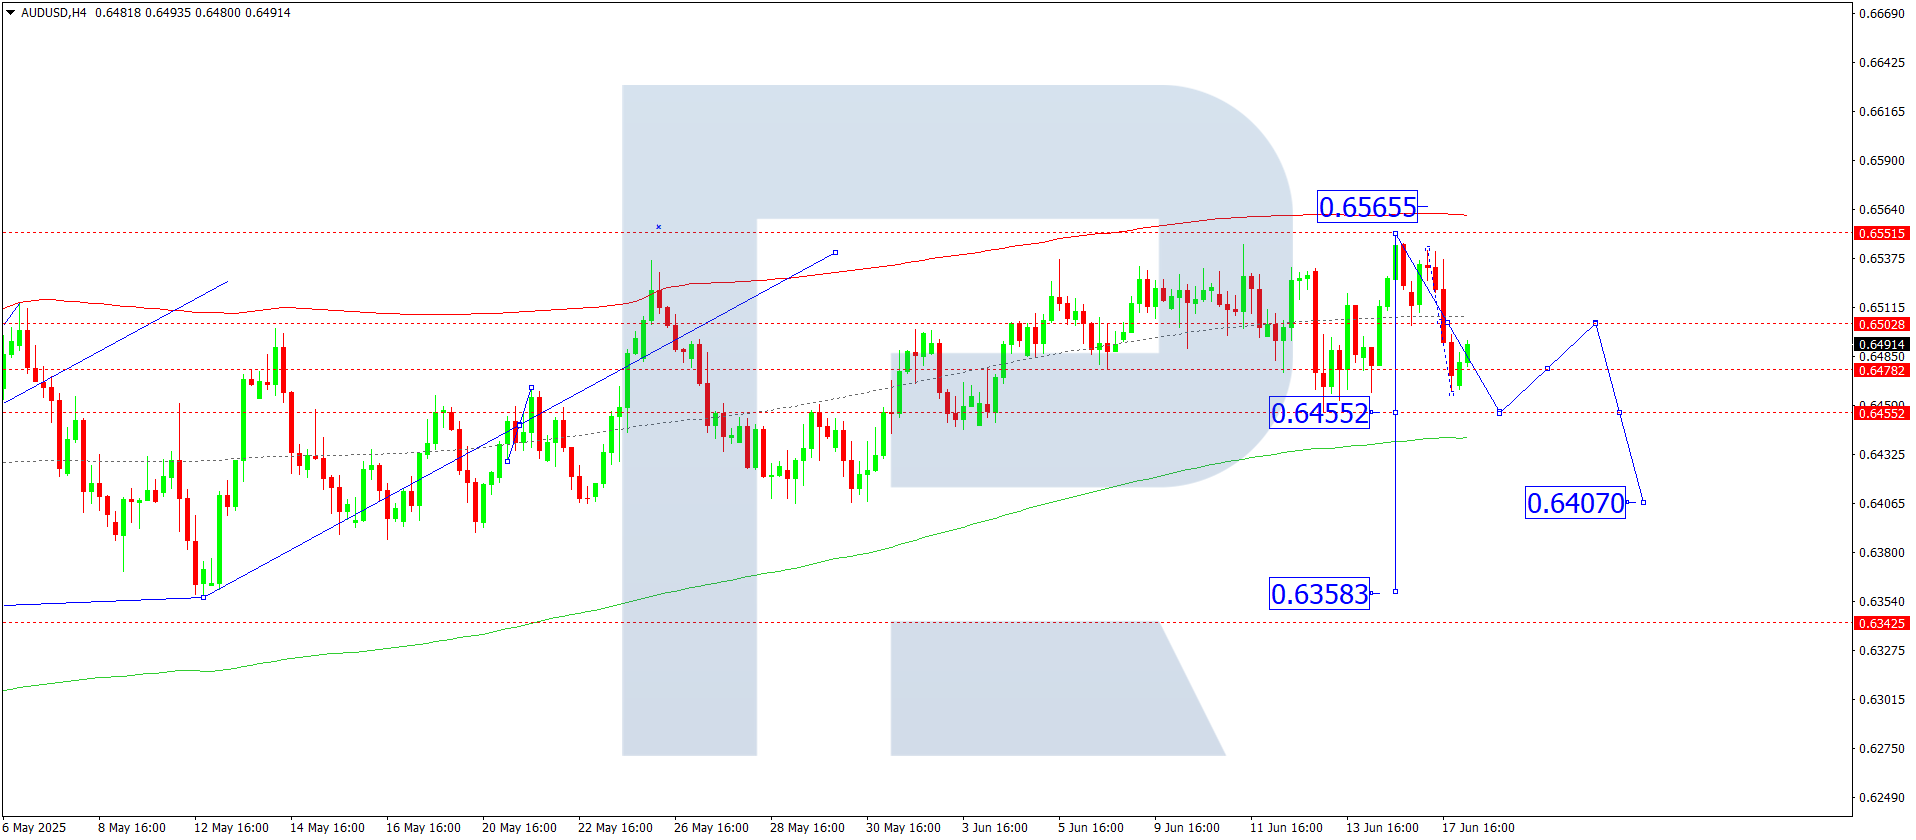
Task: Click the small blue x marker above 22 May peak
Action: coord(658,227)
